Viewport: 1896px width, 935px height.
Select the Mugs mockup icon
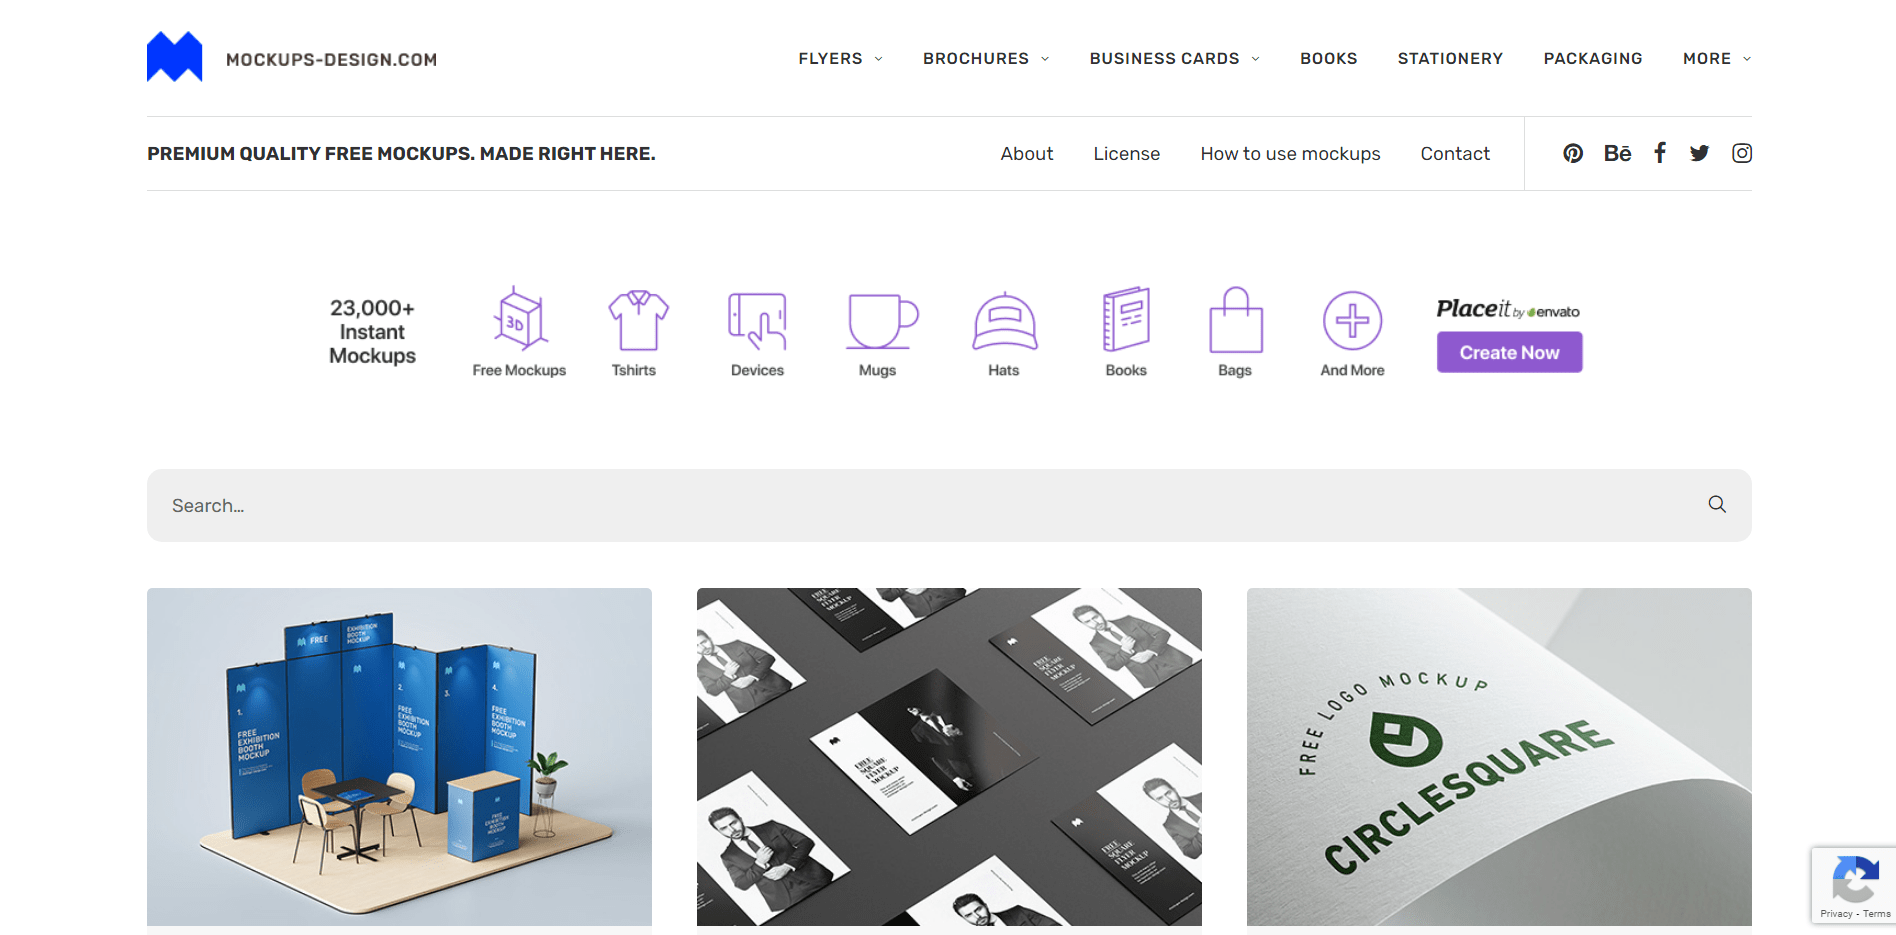point(879,320)
